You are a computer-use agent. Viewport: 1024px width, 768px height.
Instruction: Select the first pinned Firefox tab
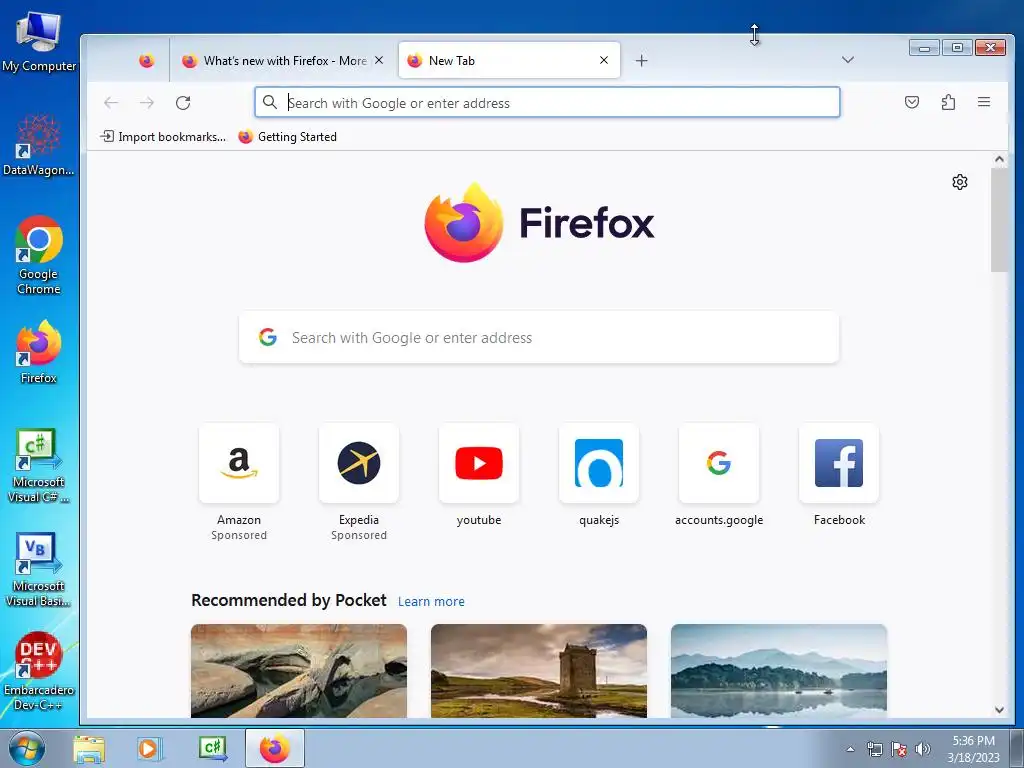[x=147, y=61]
